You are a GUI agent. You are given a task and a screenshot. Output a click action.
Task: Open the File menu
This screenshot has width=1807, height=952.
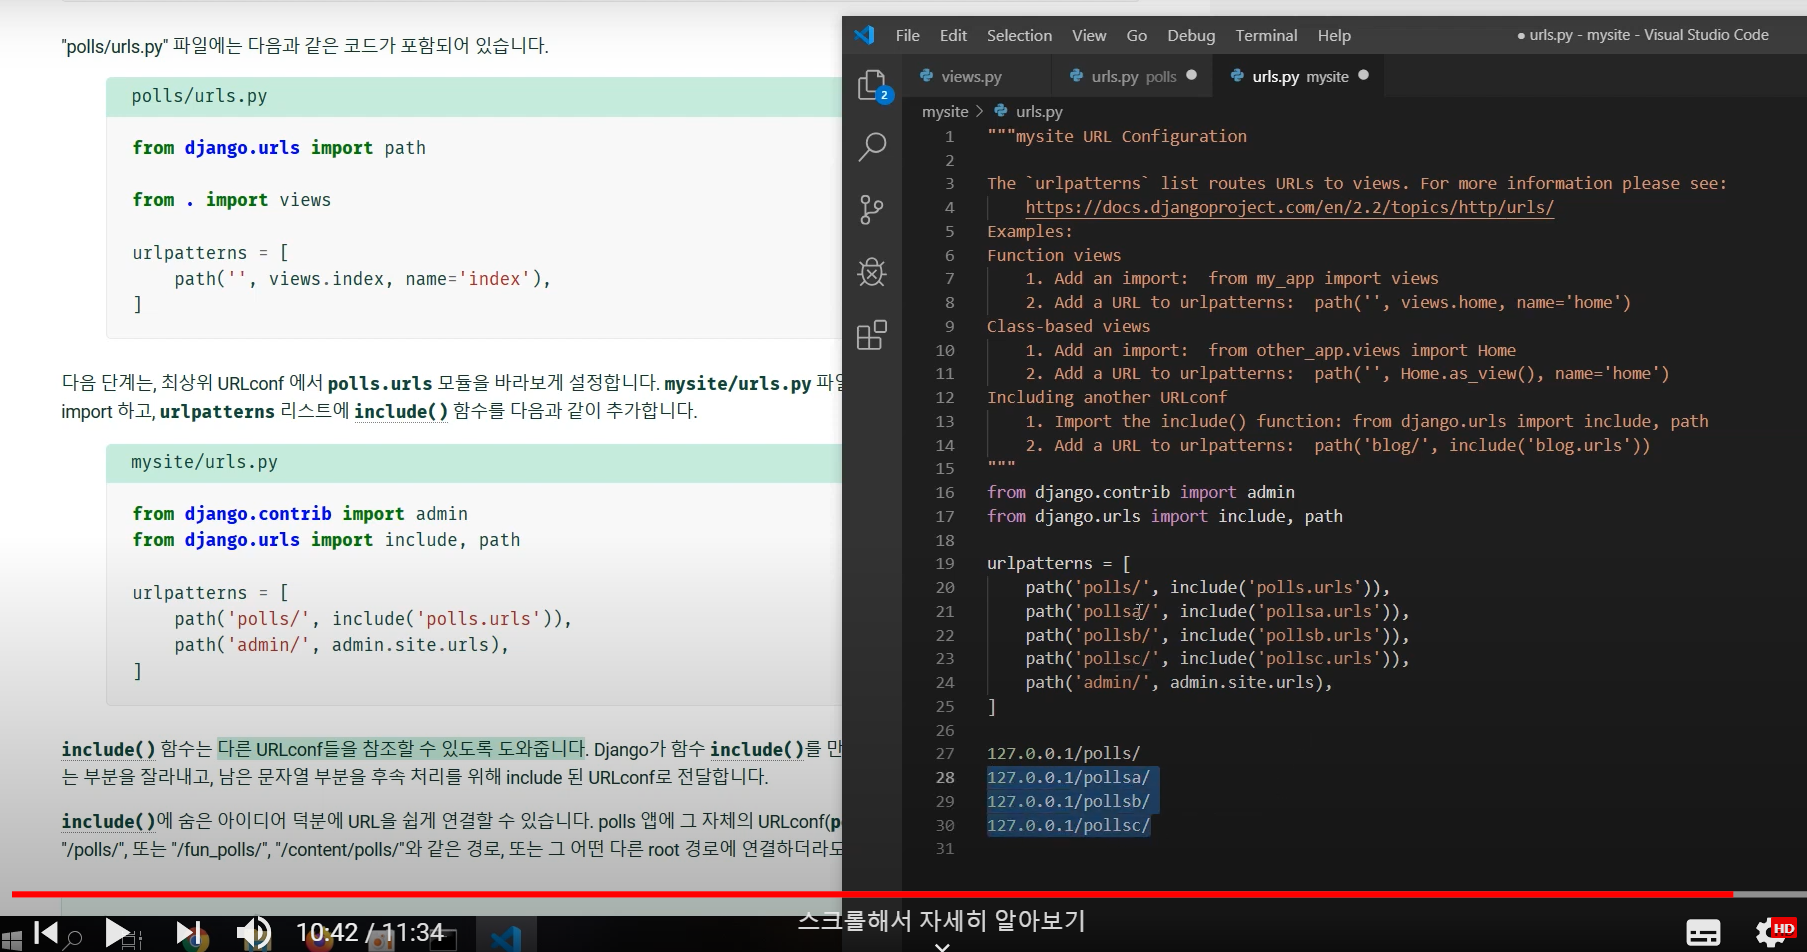point(908,35)
